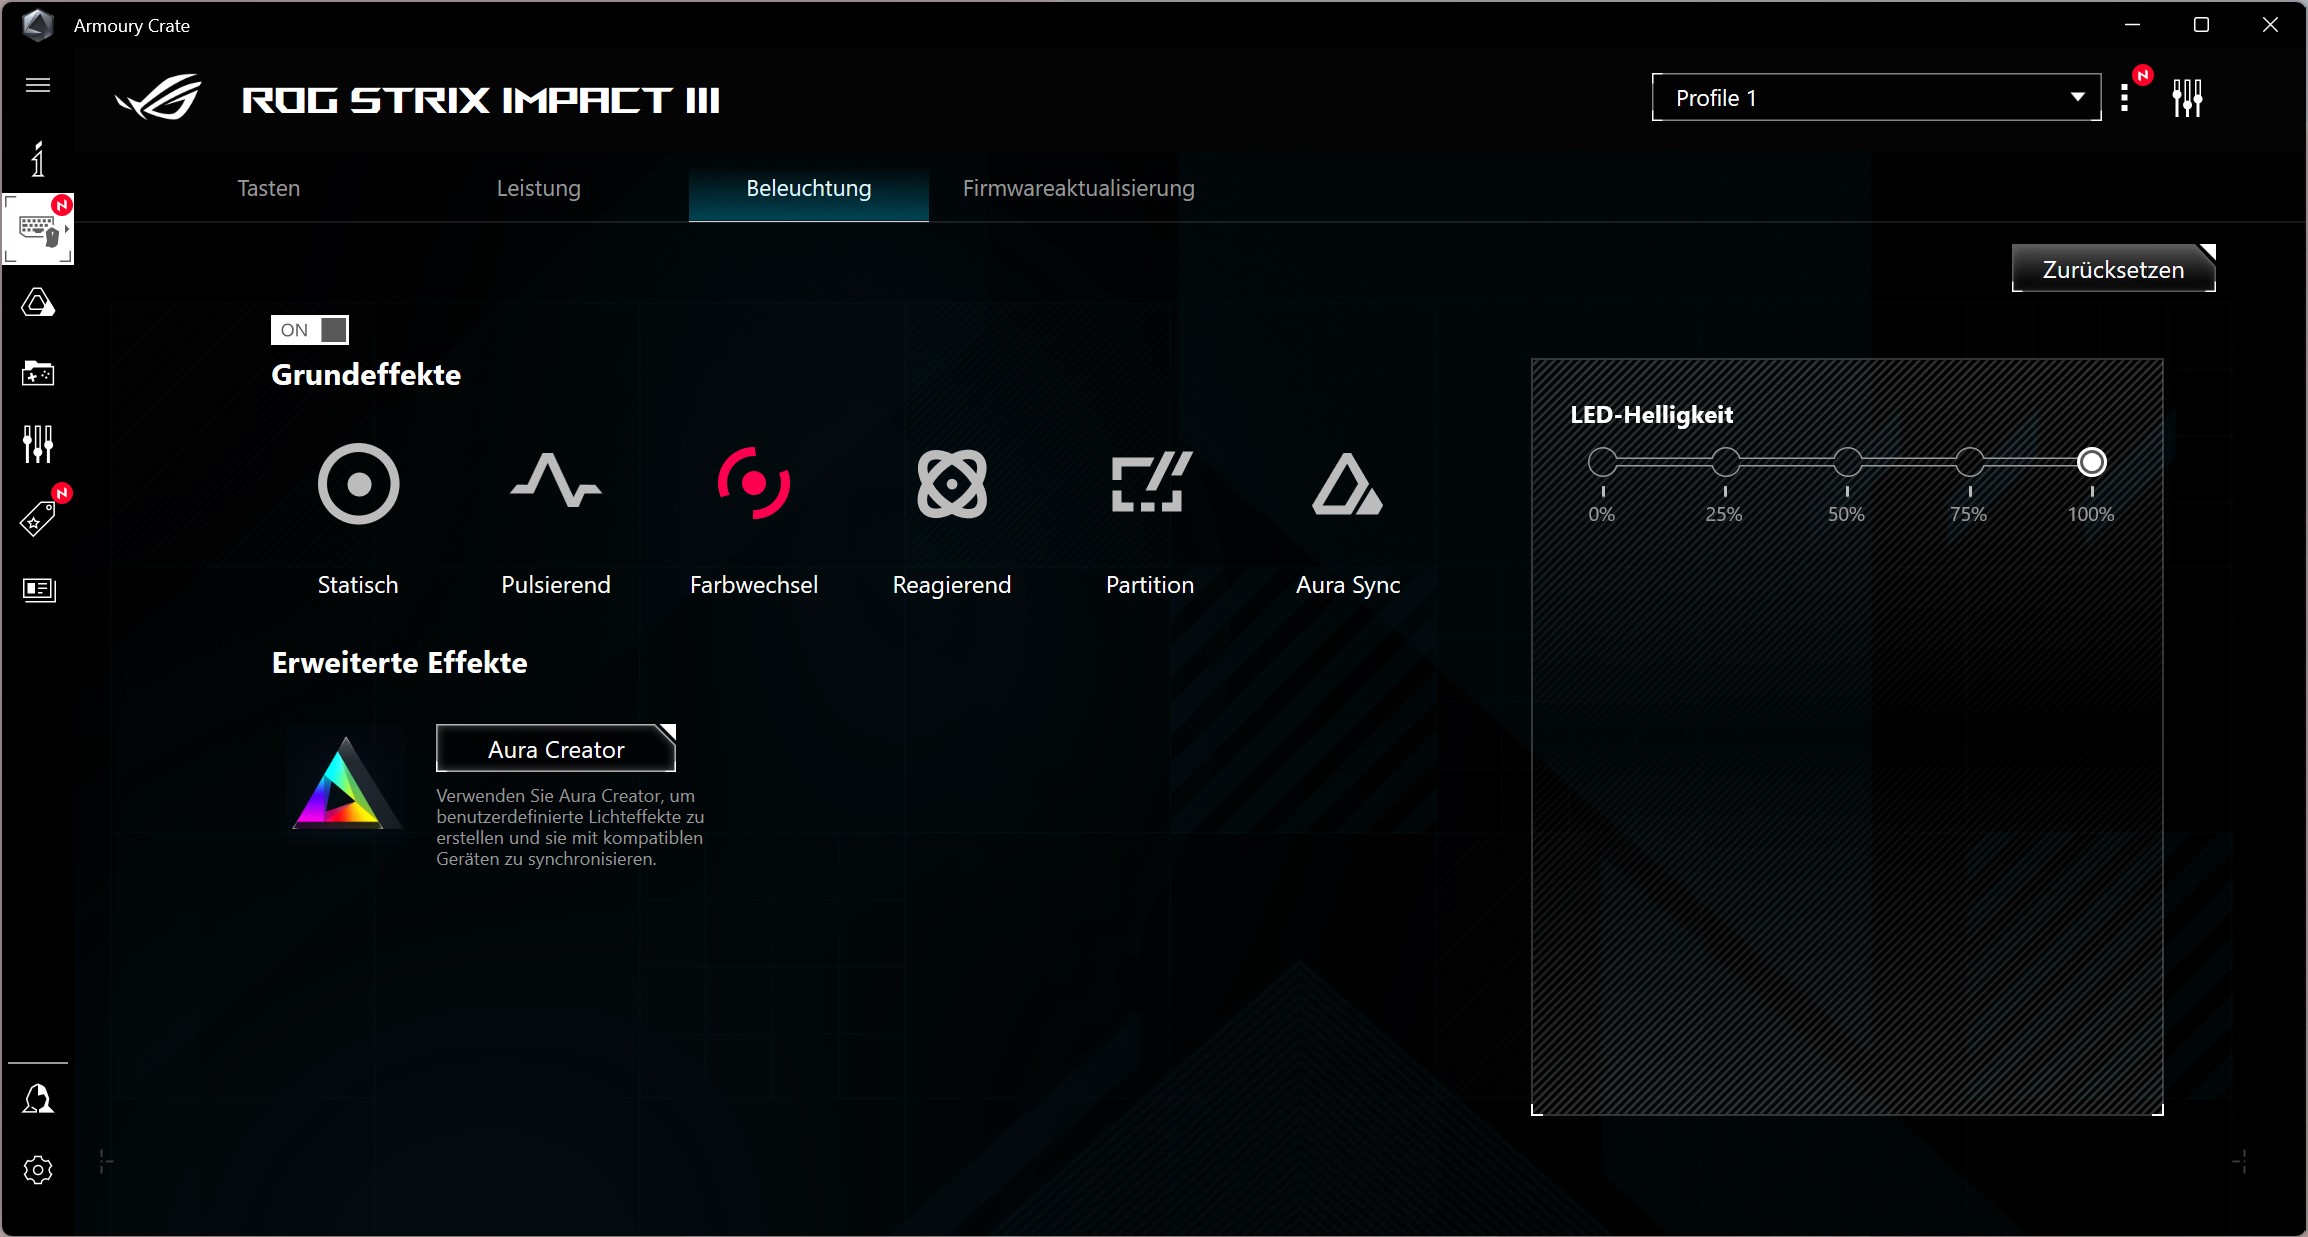Open the app settings gear at the bottom
2308x1237 pixels.
pos(37,1170)
